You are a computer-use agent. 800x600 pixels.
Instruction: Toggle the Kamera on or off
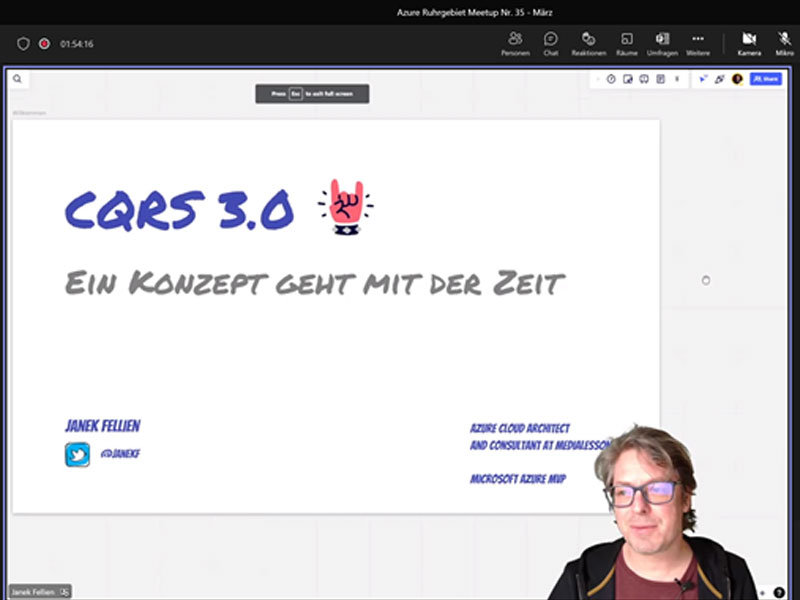click(749, 44)
